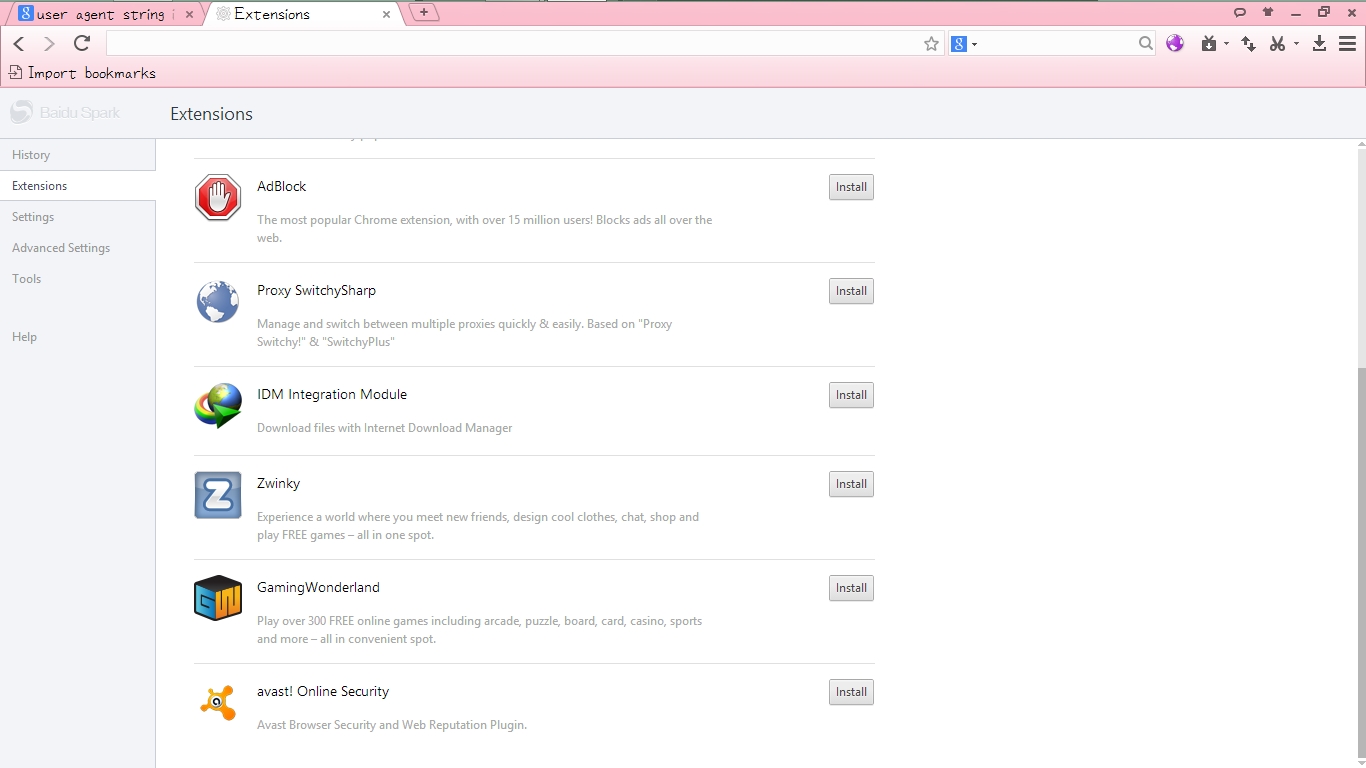Image resolution: width=1366 pixels, height=768 pixels.
Task: Expand the scissors screenshot dropdown arrow
Action: click(x=1296, y=44)
